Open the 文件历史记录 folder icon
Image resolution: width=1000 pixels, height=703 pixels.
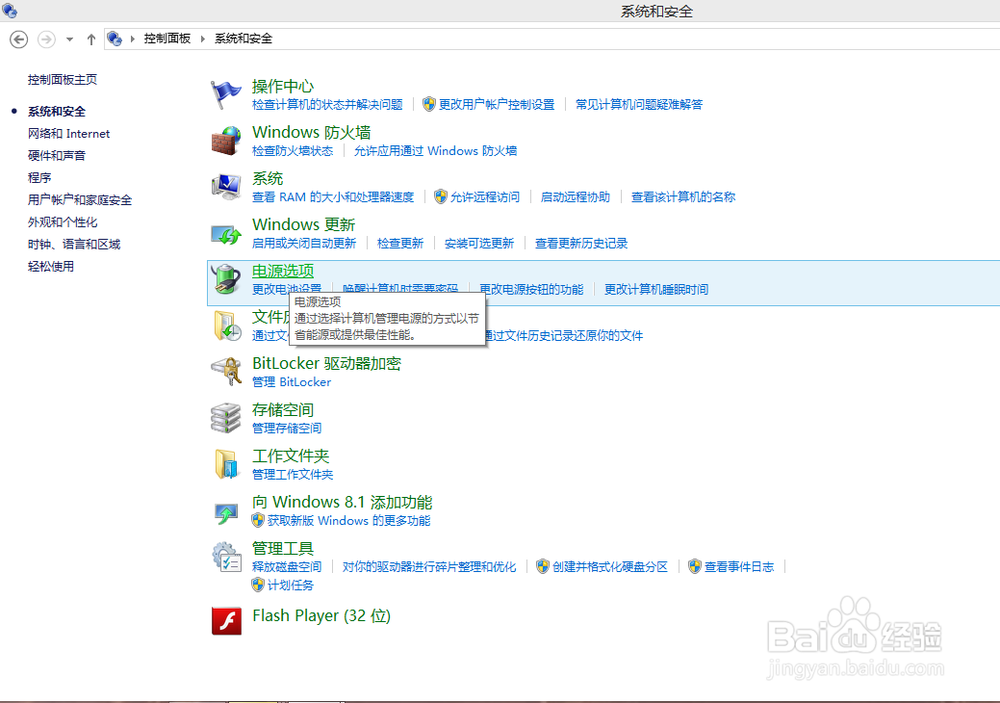point(226,325)
